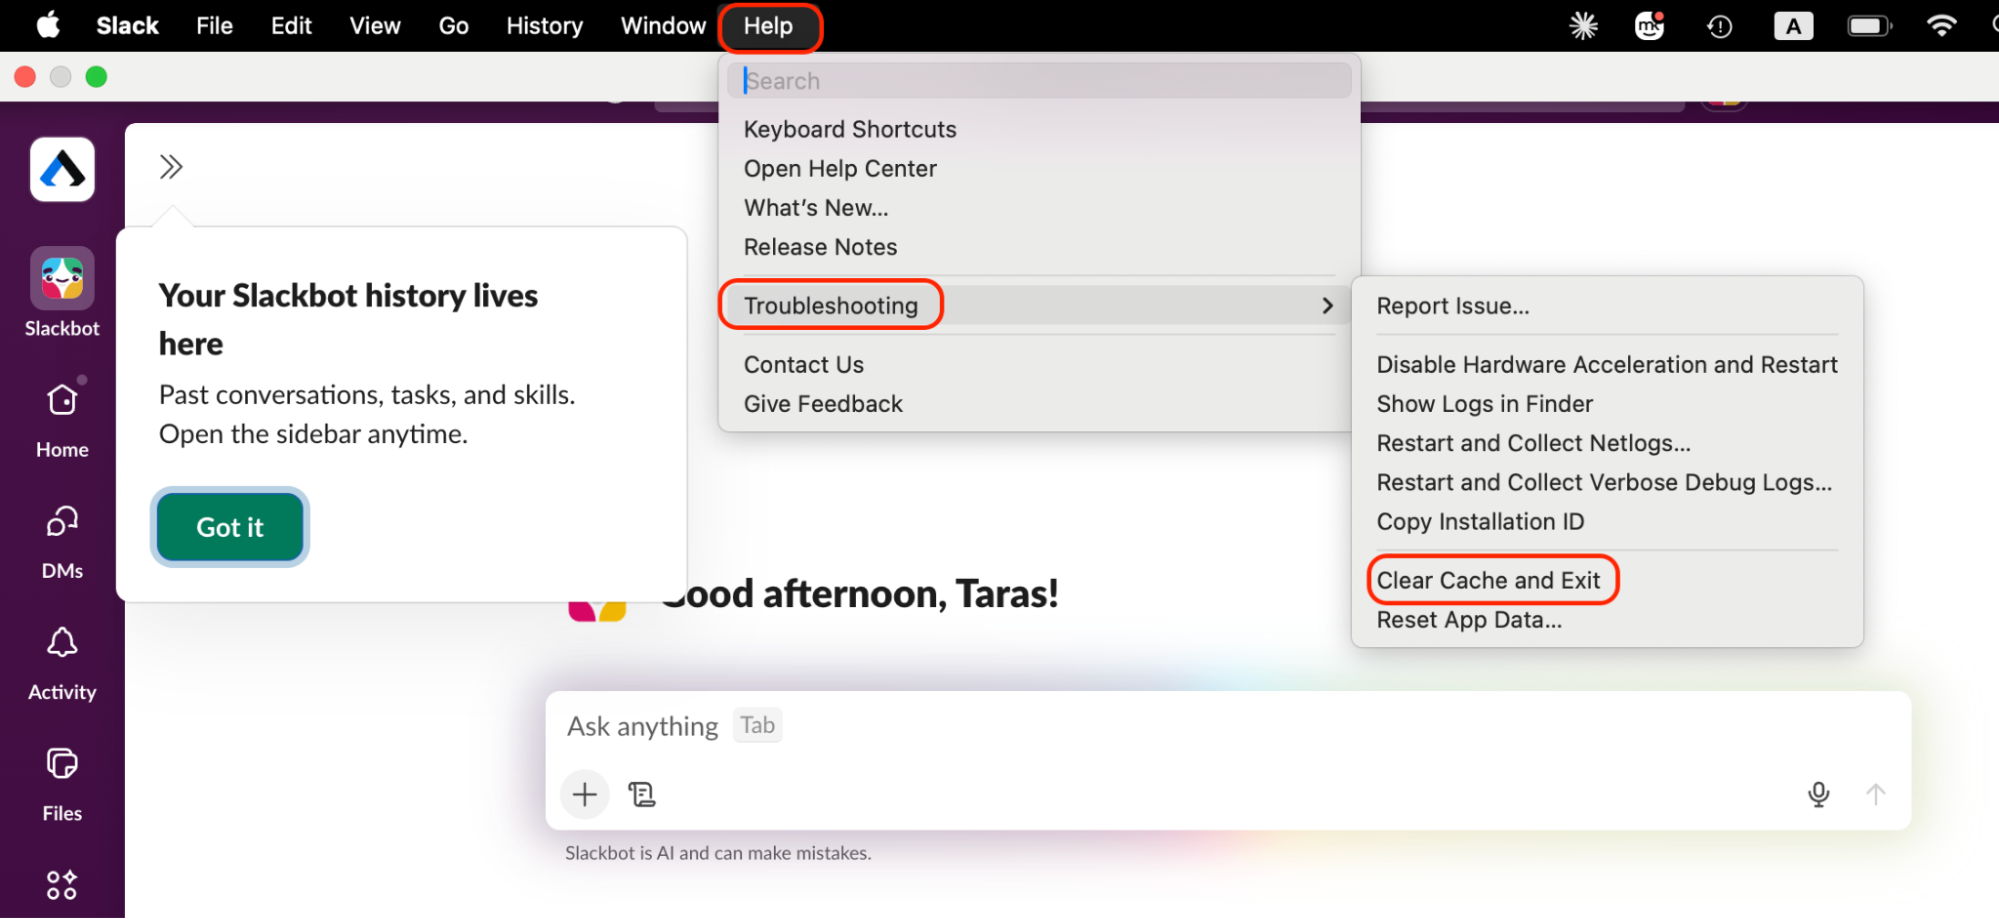Click the Got it button
The height and width of the screenshot is (919, 1999).
[x=230, y=527]
